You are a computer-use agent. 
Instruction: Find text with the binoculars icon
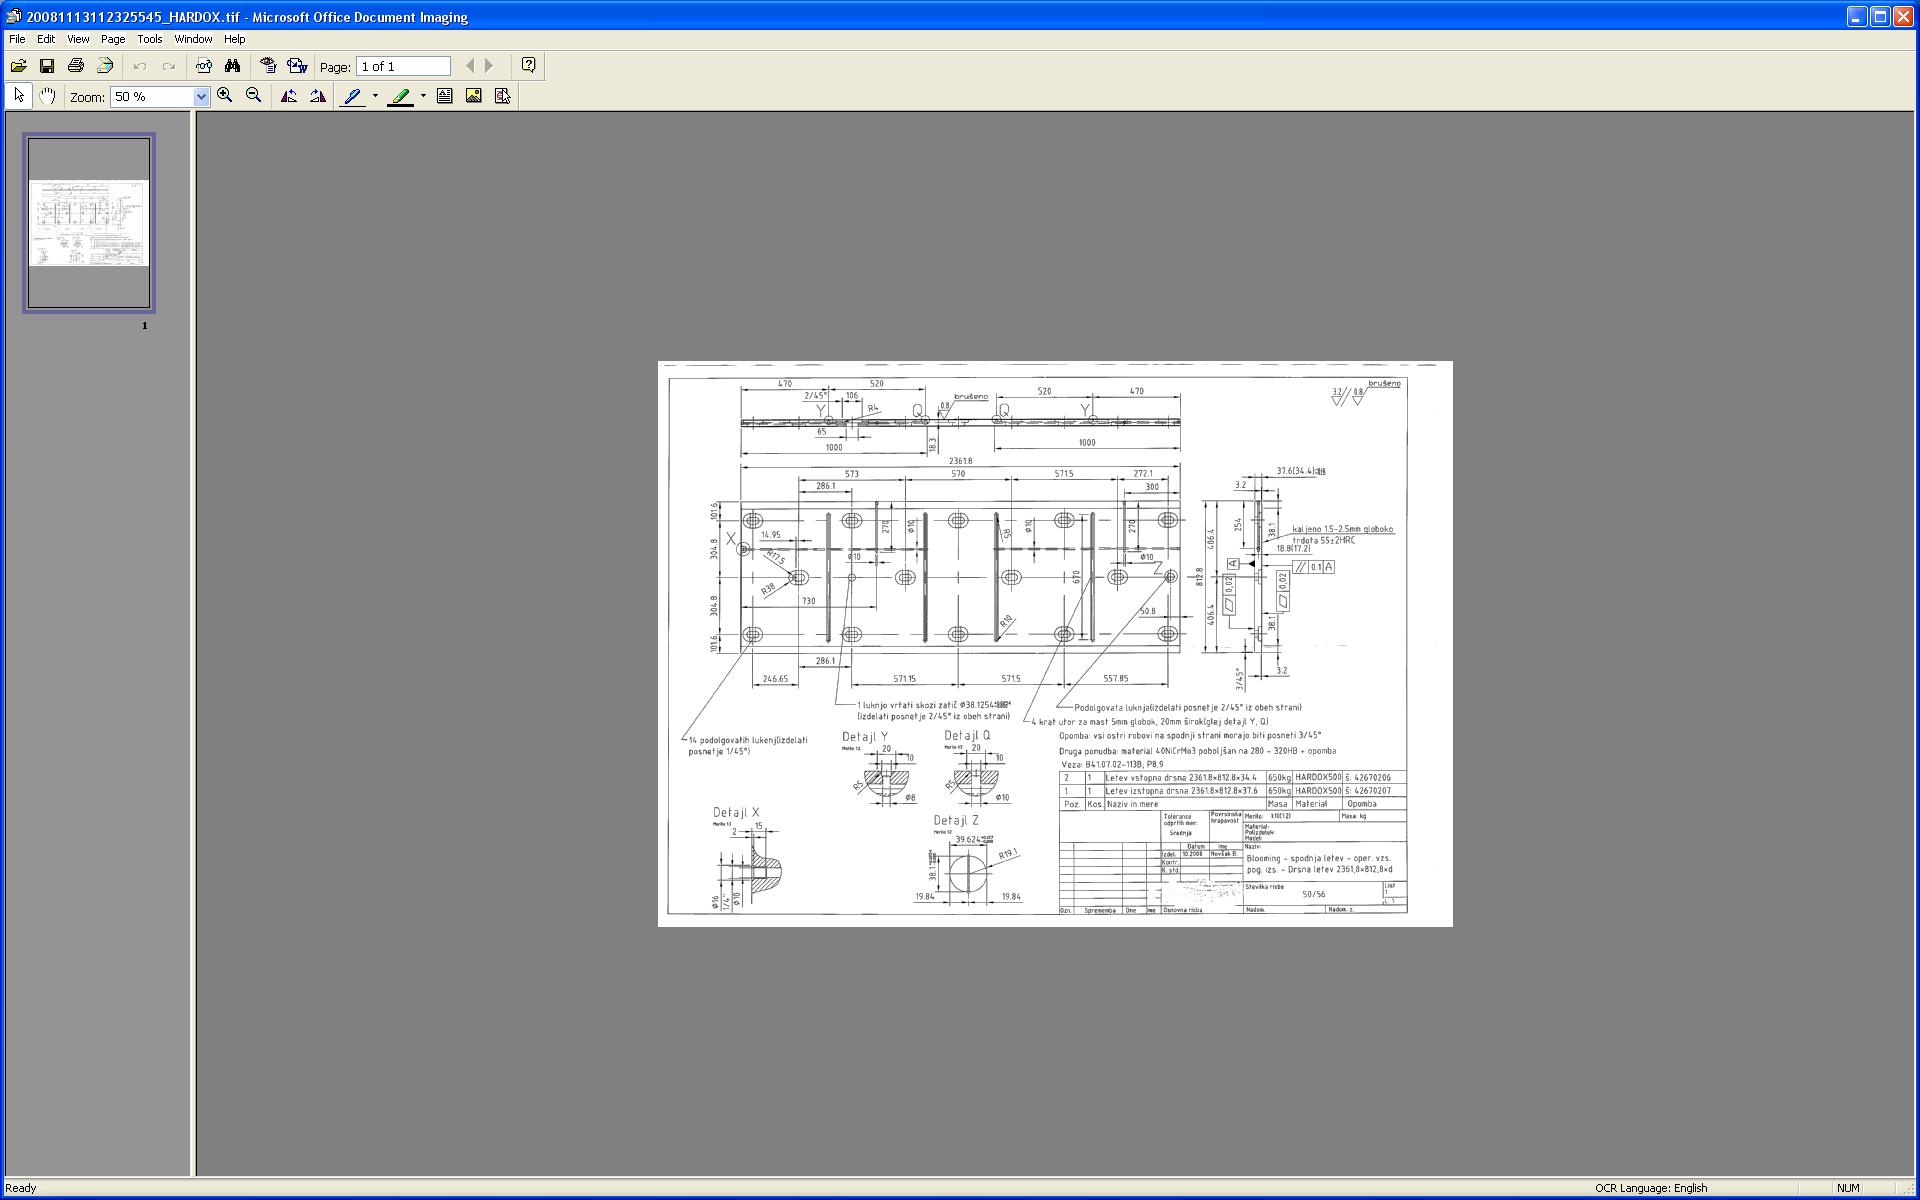(x=232, y=66)
